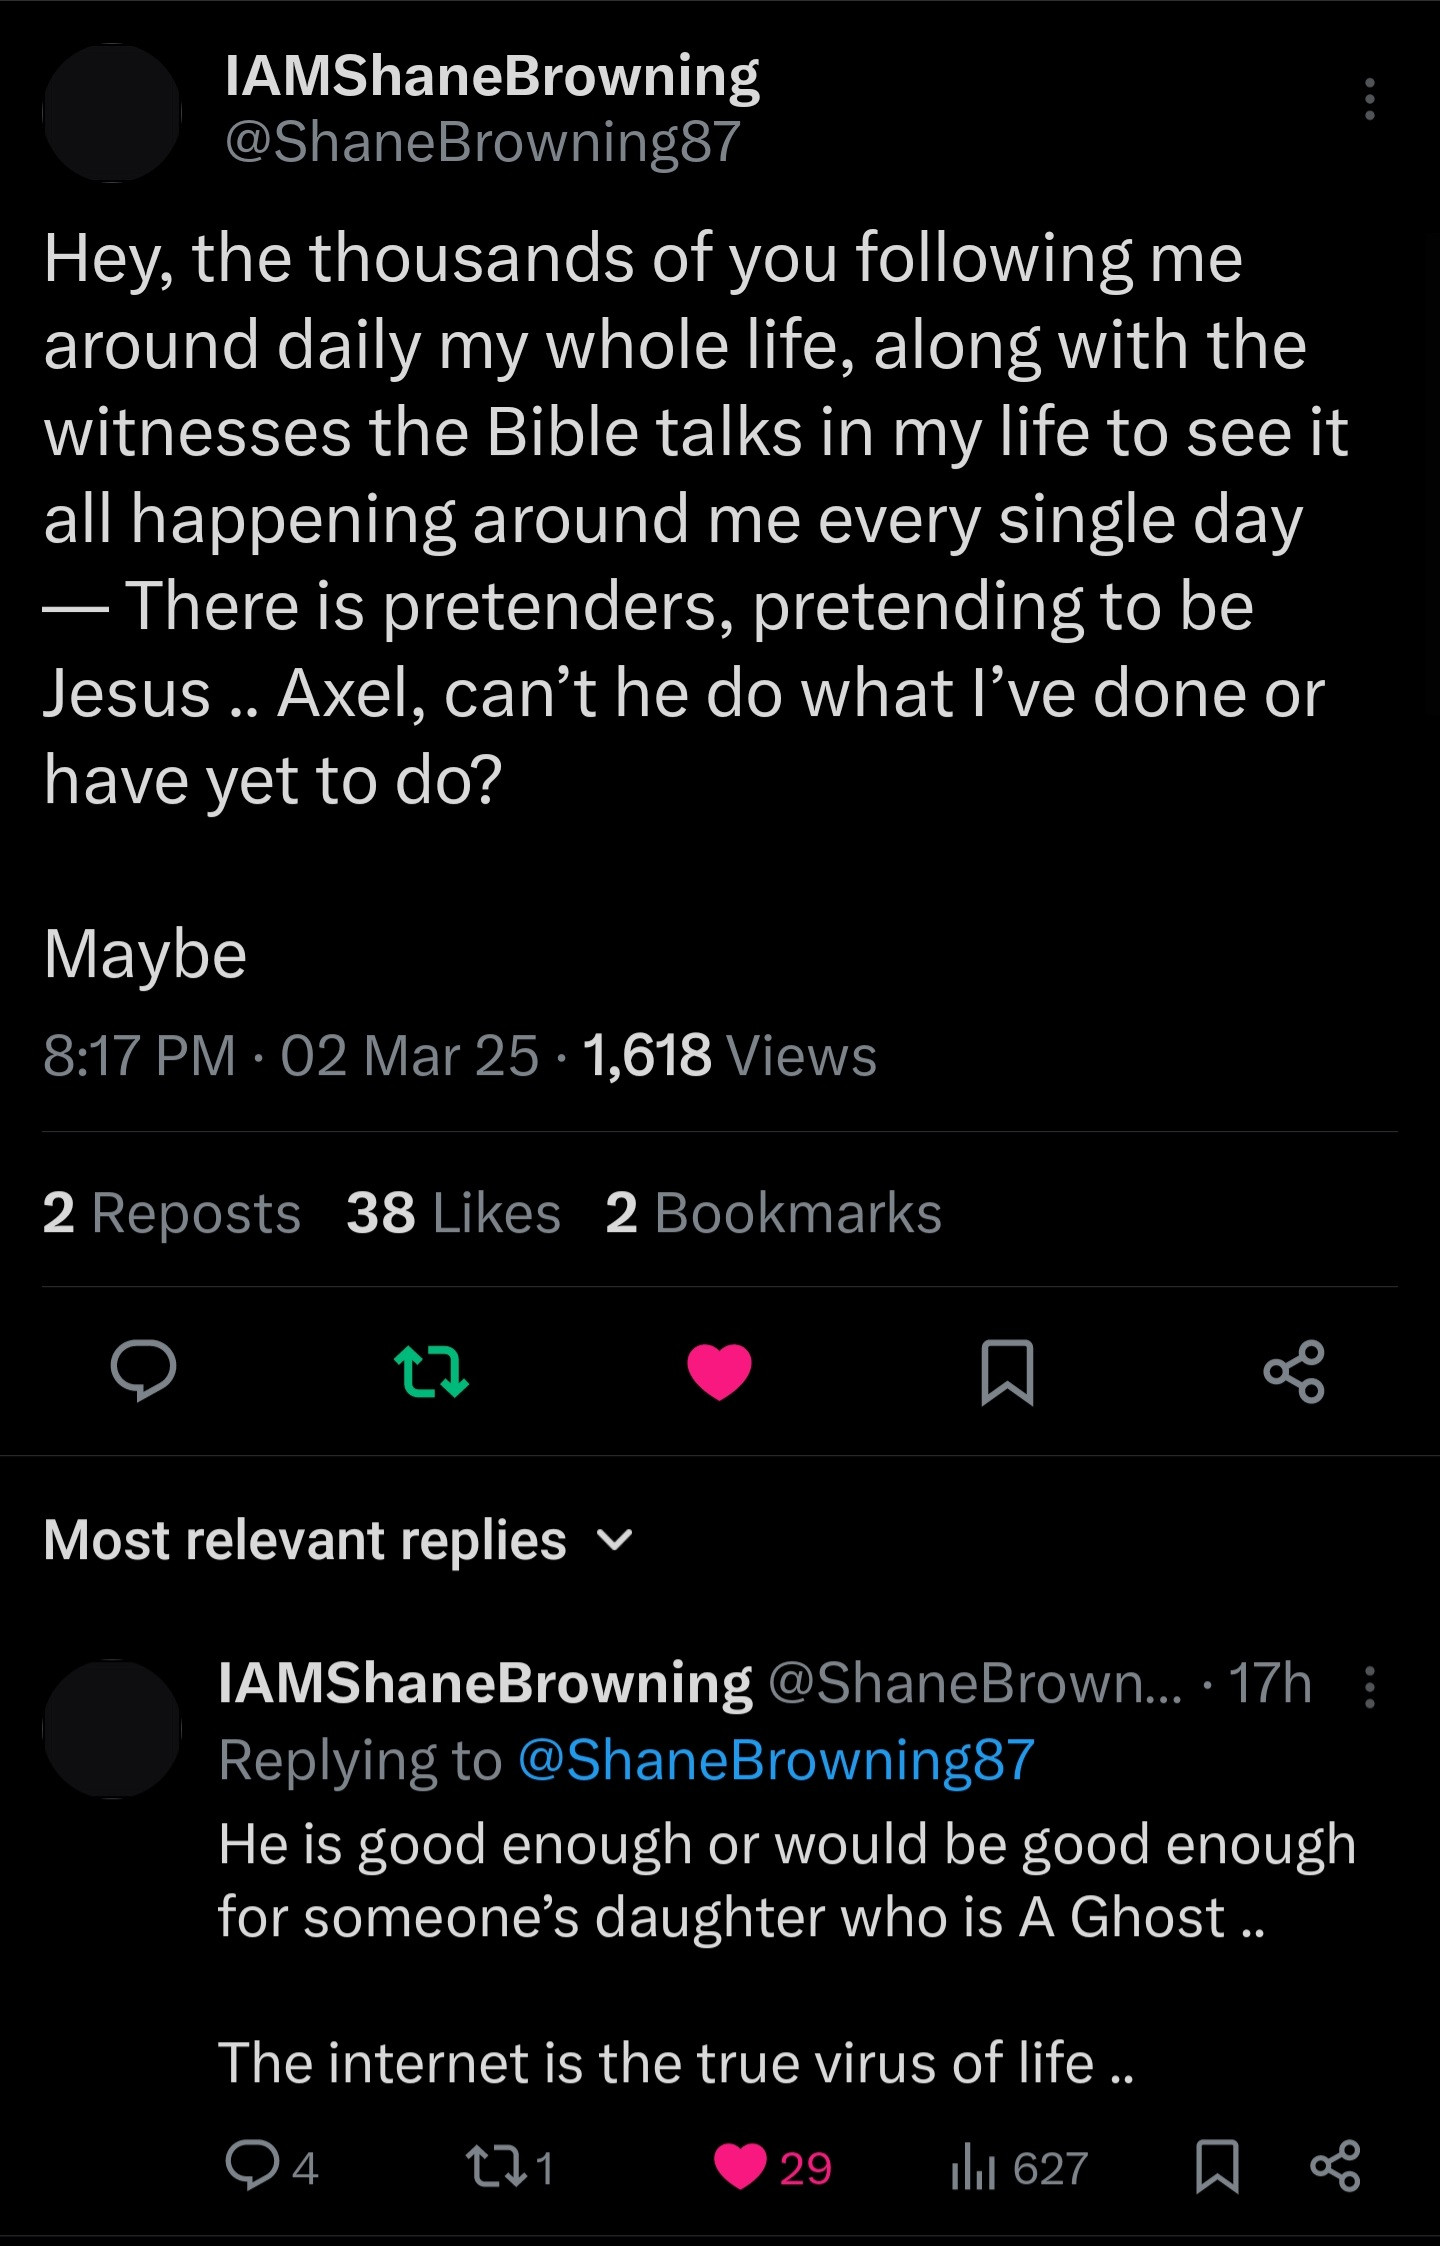The width and height of the screenshot is (1440, 2246).
Task: Open the reply author's avatar
Action: click(x=112, y=1729)
